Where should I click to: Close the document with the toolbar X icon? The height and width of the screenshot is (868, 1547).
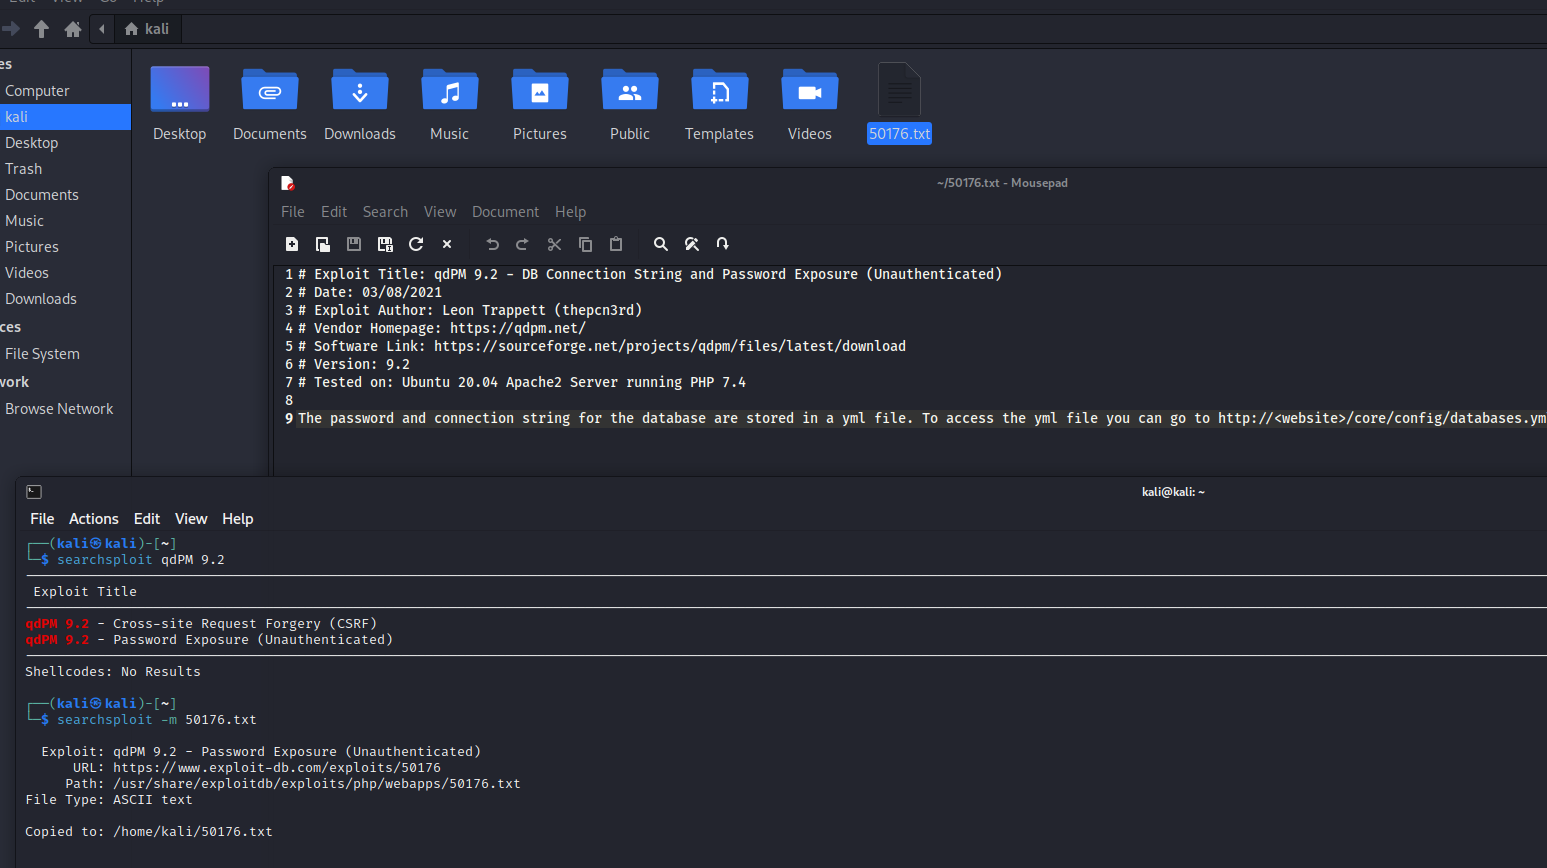[447, 244]
